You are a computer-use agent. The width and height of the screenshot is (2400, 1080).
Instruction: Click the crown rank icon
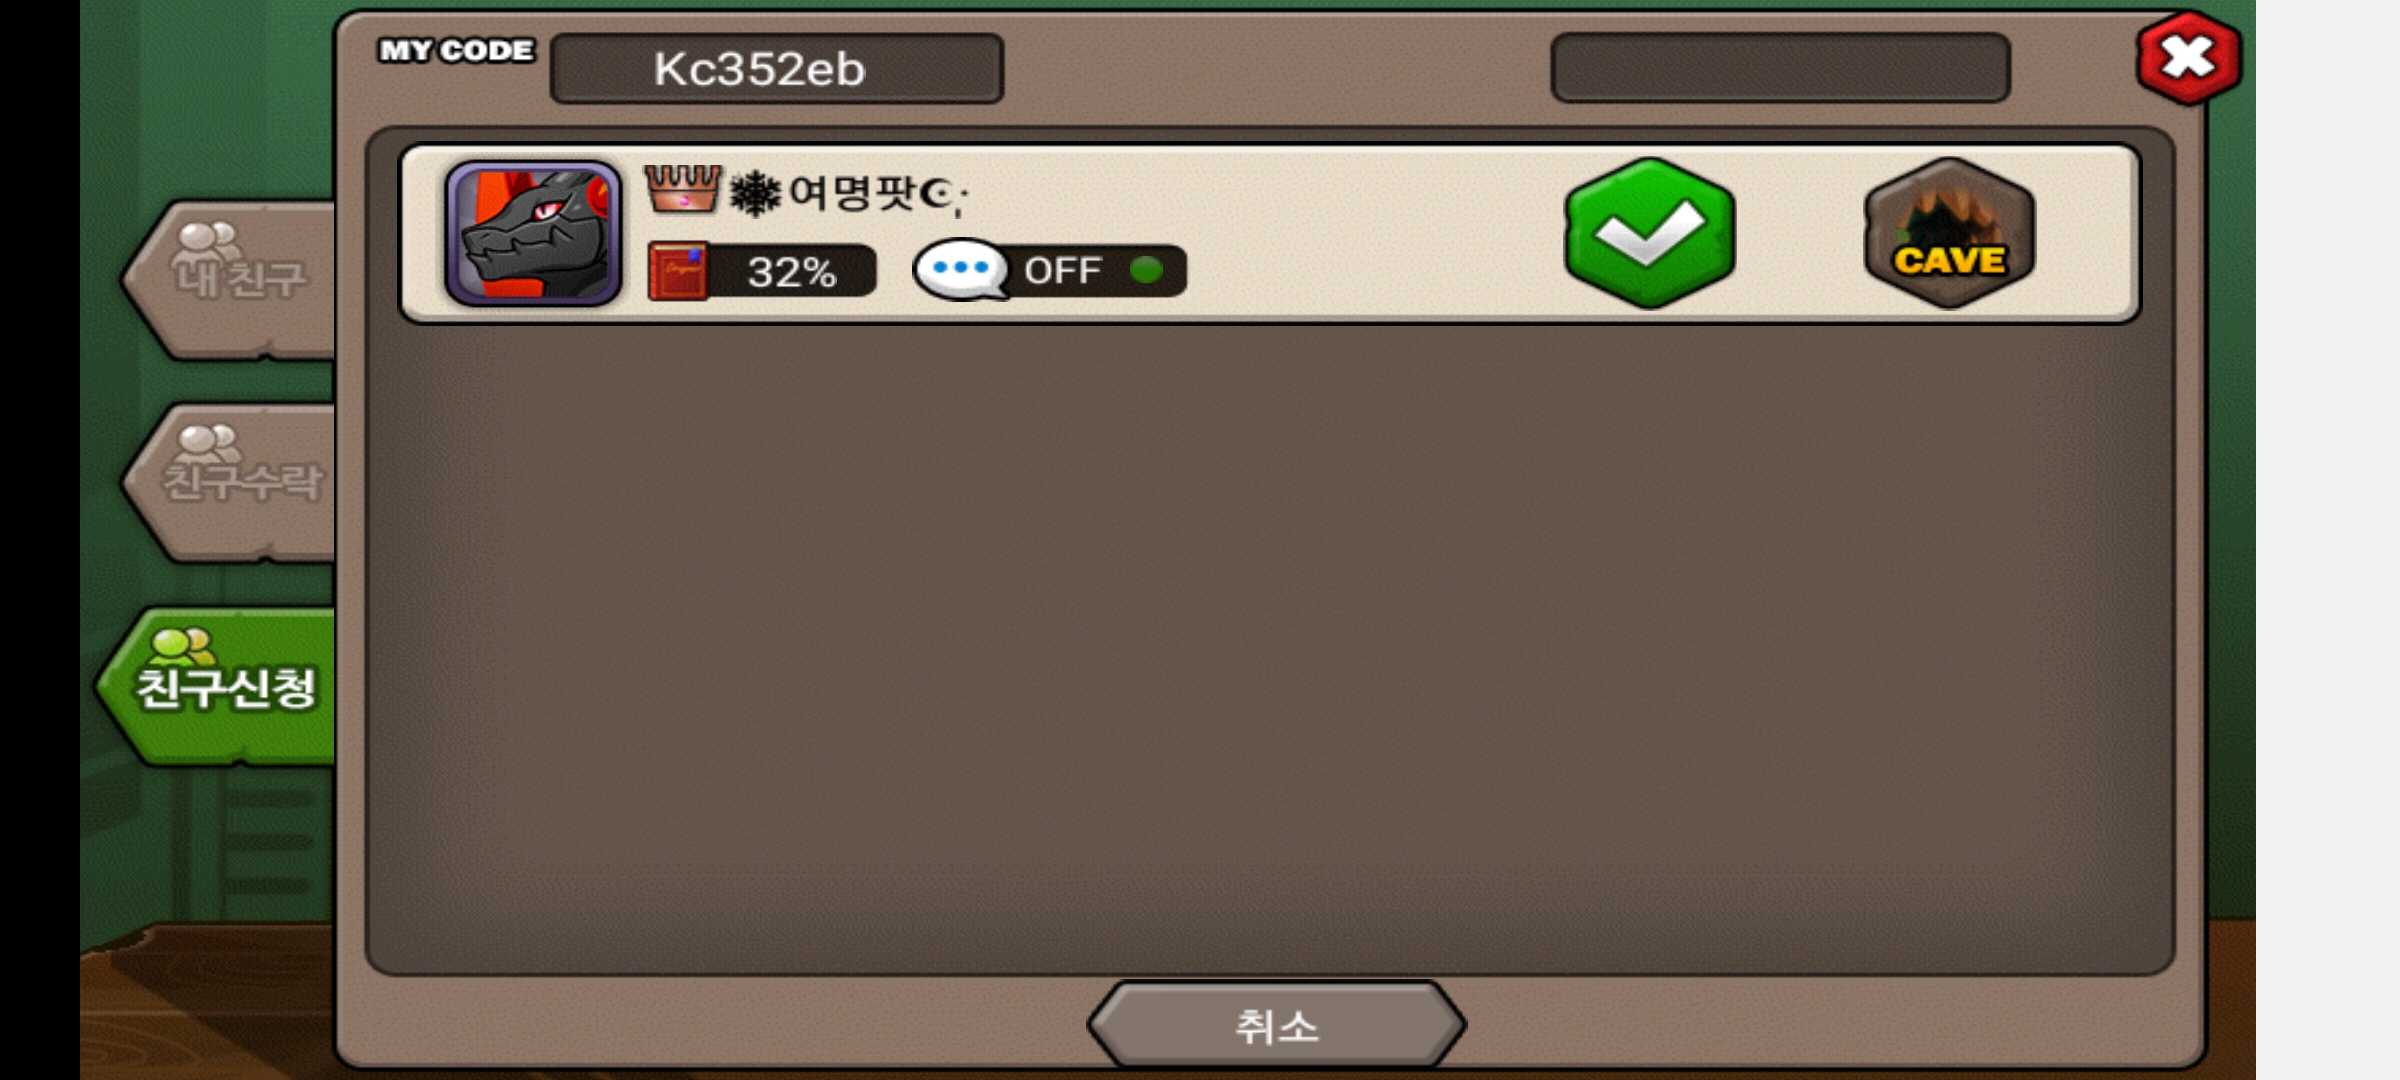click(682, 189)
